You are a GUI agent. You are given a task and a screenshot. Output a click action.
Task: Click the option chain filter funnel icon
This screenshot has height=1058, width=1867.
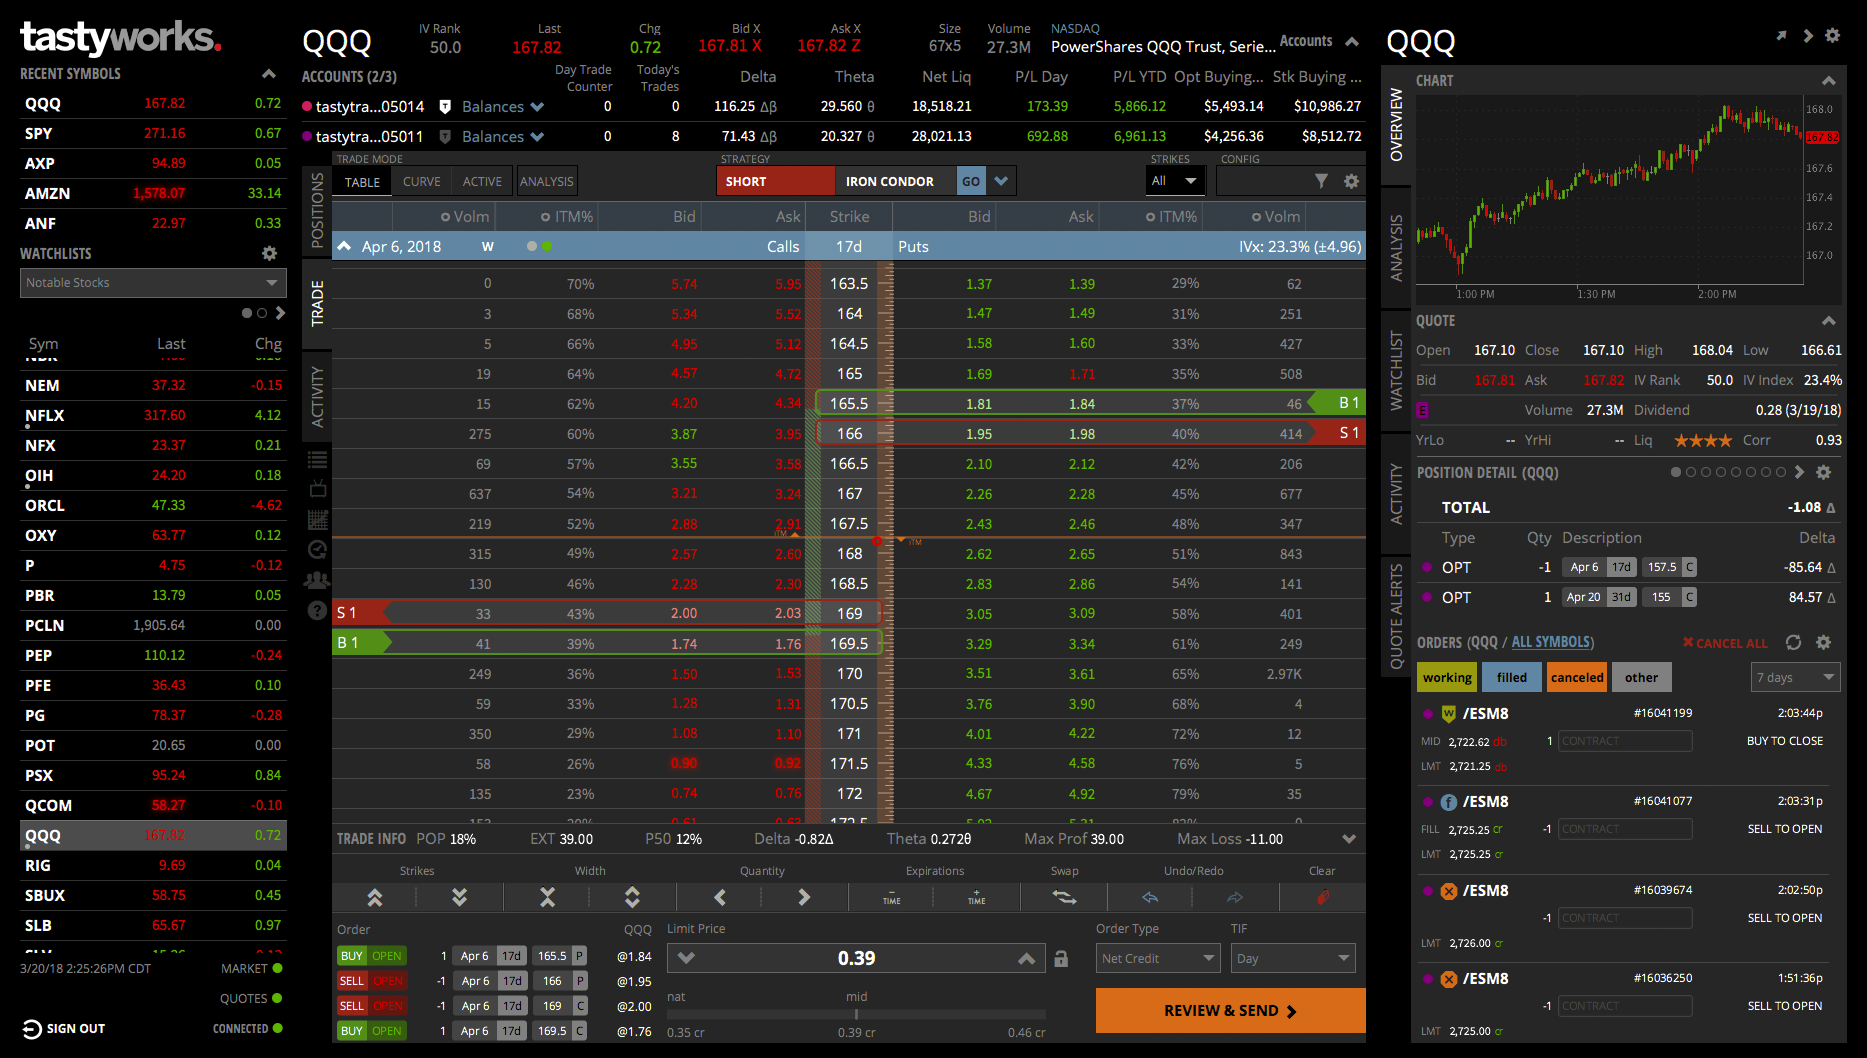(x=1321, y=181)
